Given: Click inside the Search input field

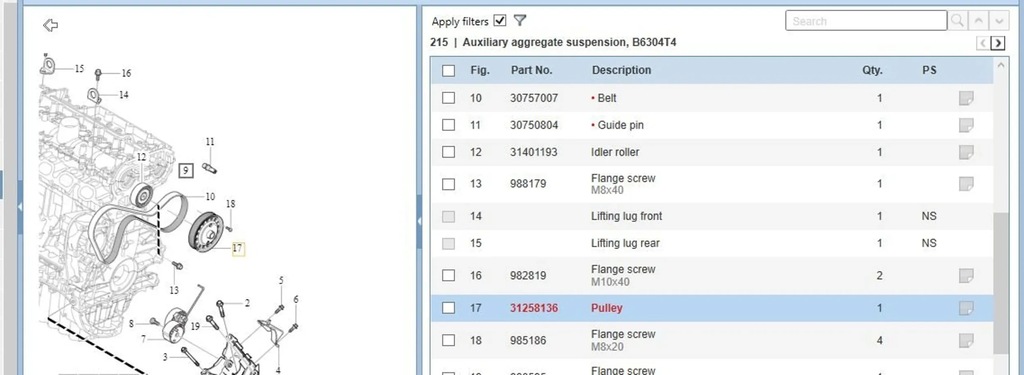Looking at the screenshot, I should (x=866, y=21).
